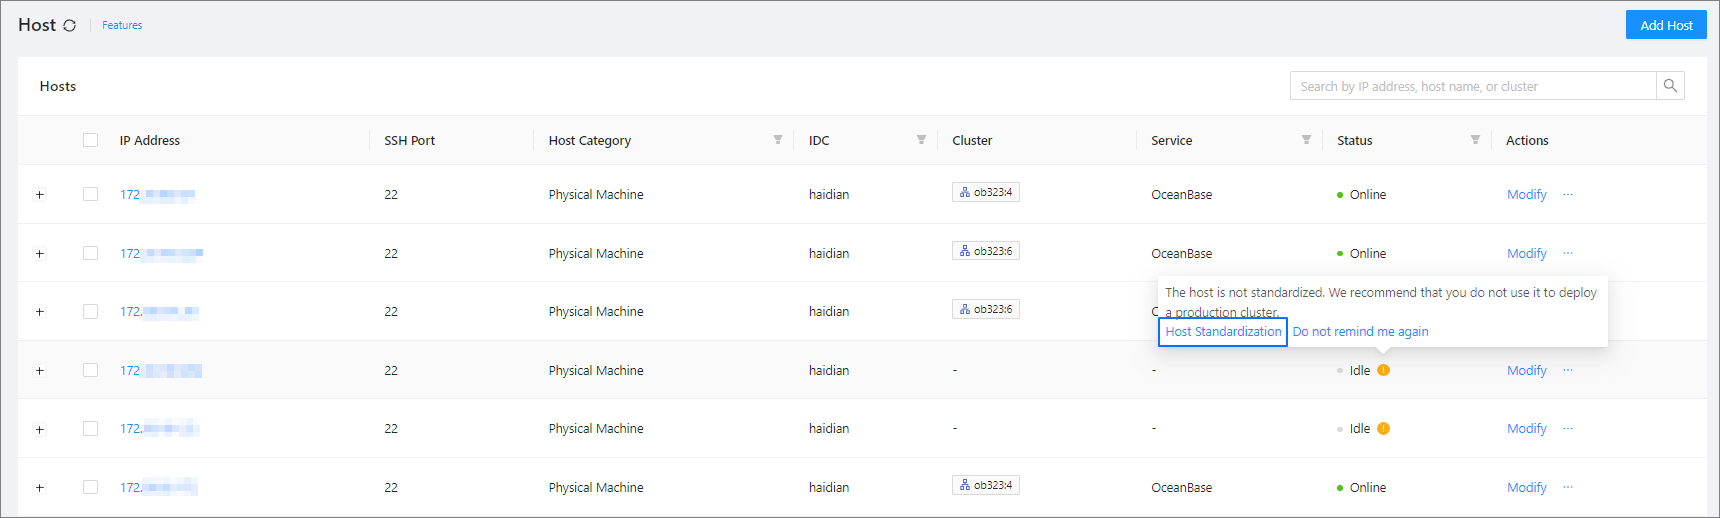Screen dimensions: 1720x518
Task: Expand the first host row details
Action: [x=40, y=195]
